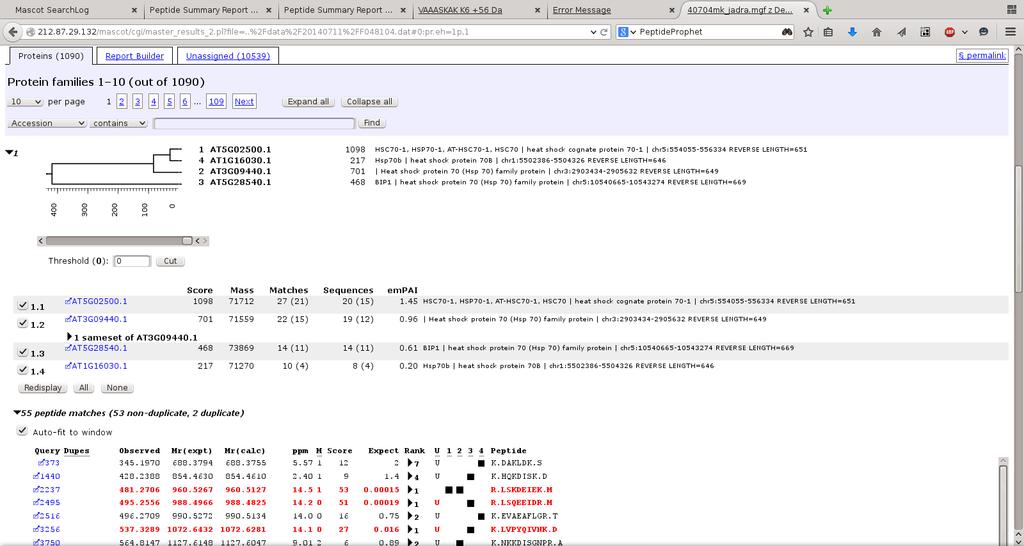
Task: Select the Proteins (1090) tab
Action: pos(51,56)
